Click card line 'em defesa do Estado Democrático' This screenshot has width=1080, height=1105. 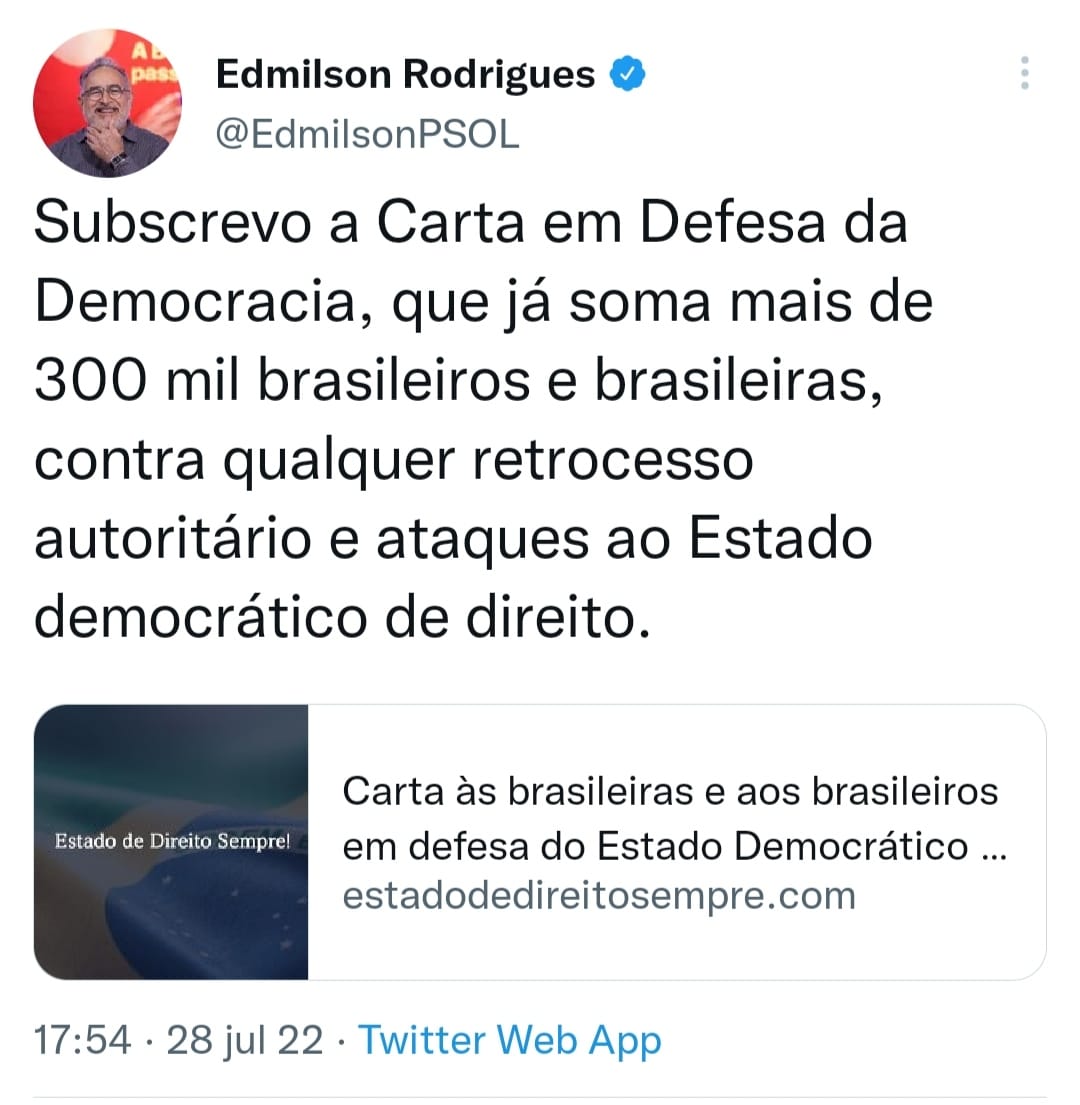click(655, 845)
